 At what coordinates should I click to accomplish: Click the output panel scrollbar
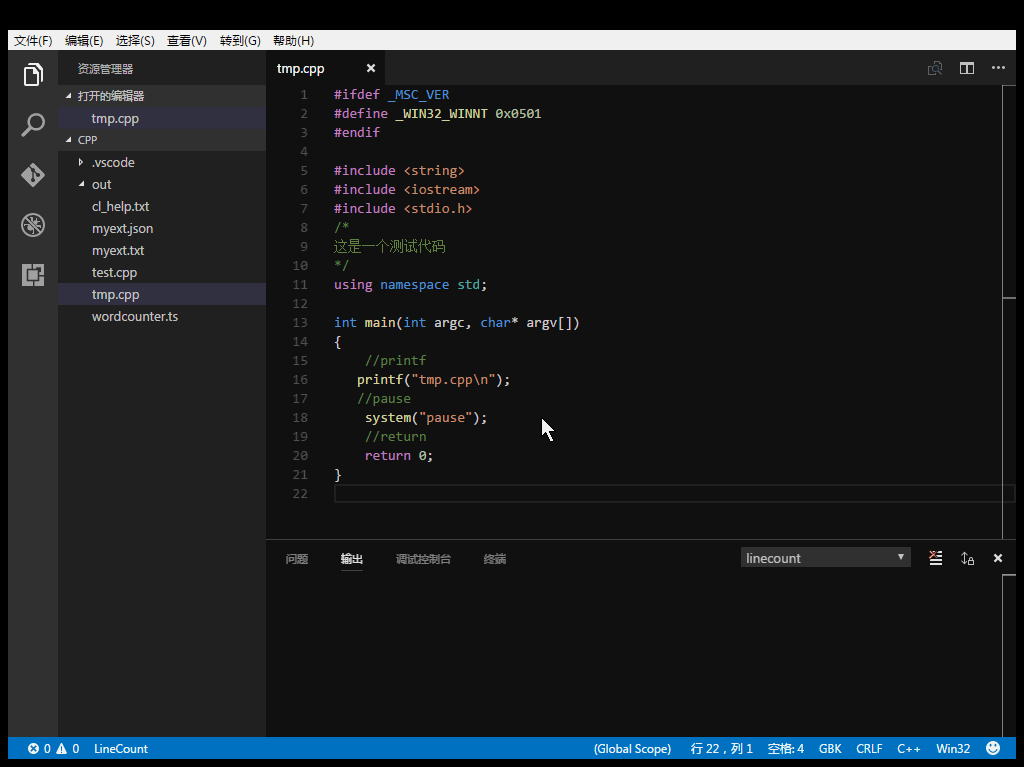point(1009,655)
